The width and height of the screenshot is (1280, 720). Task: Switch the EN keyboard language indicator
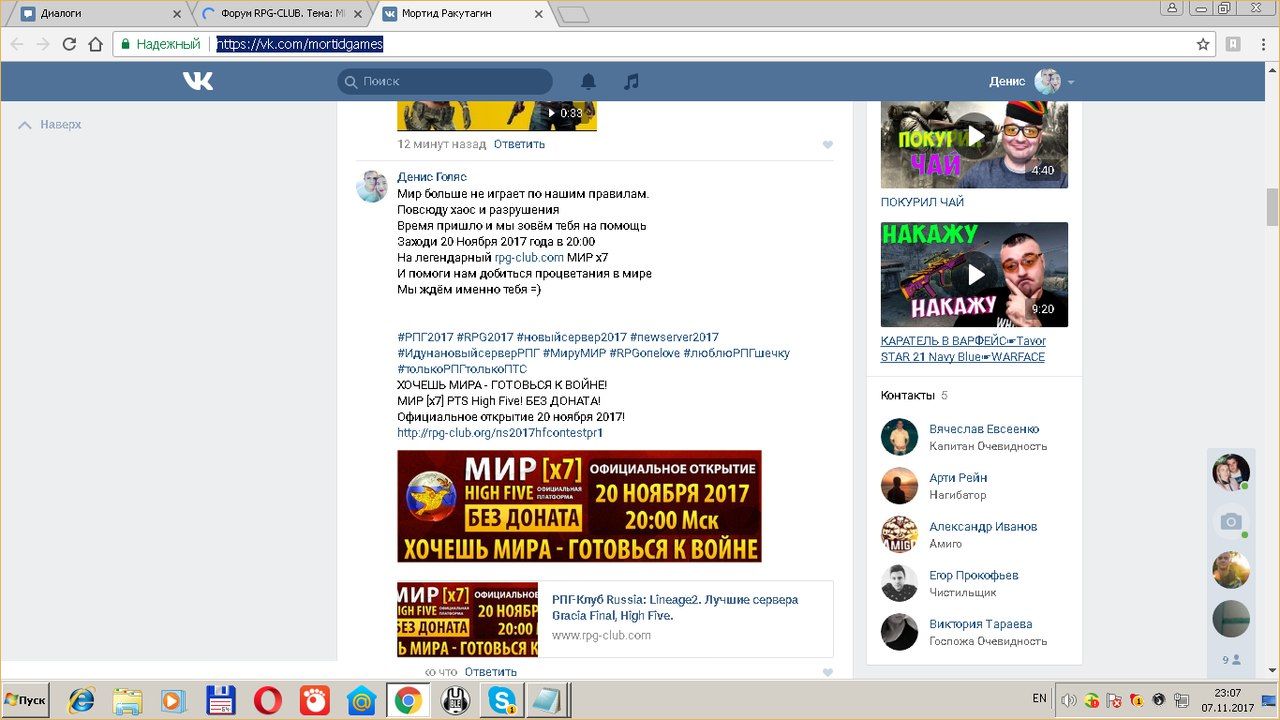[x=1040, y=699]
